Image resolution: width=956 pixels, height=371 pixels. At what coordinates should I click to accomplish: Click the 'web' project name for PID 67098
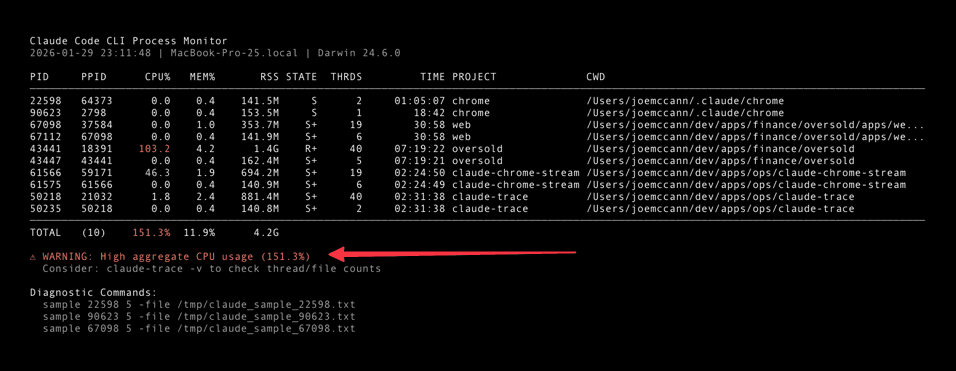pyautogui.click(x=462, y=125)
